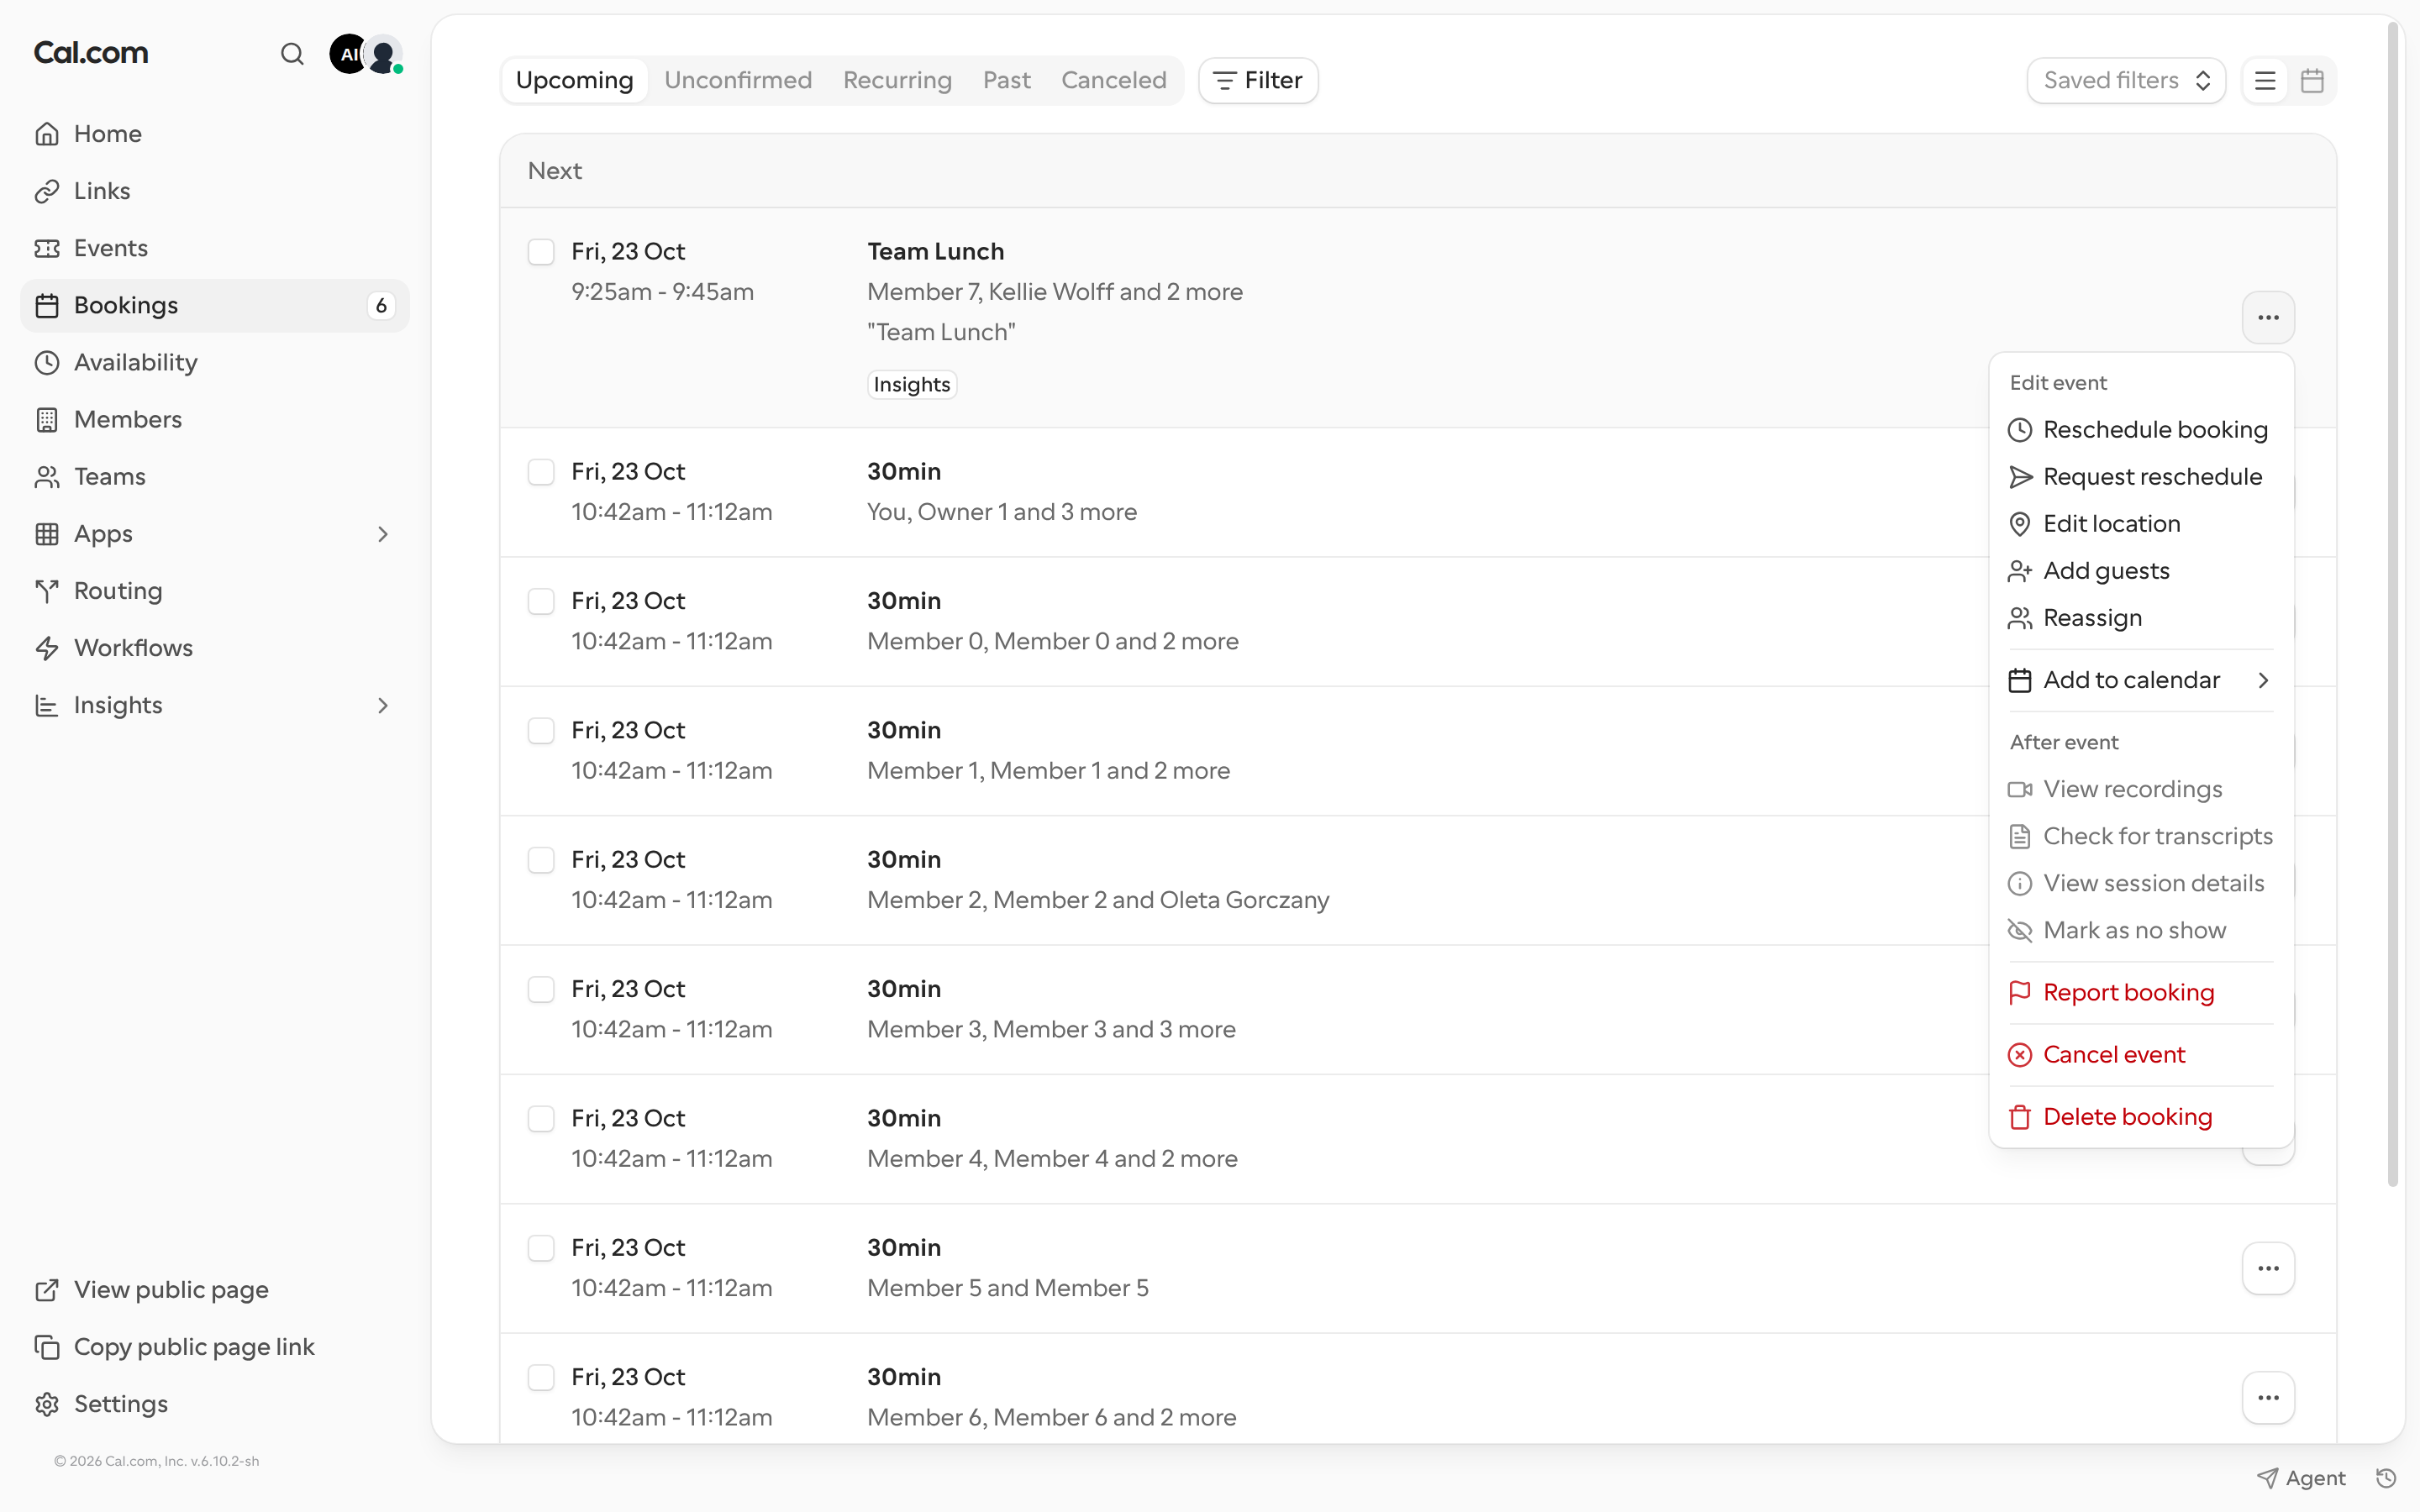This screenshot has width=2420, height=1512.
Task: Expand the Insights sidebar section
Action: (382, 705)
